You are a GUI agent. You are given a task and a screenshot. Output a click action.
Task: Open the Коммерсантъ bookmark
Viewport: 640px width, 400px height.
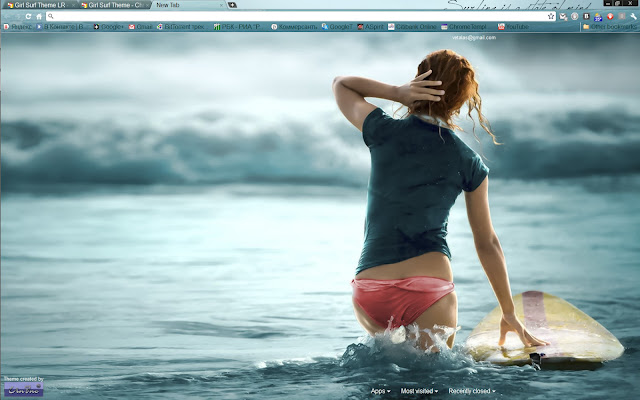point(294,27)
